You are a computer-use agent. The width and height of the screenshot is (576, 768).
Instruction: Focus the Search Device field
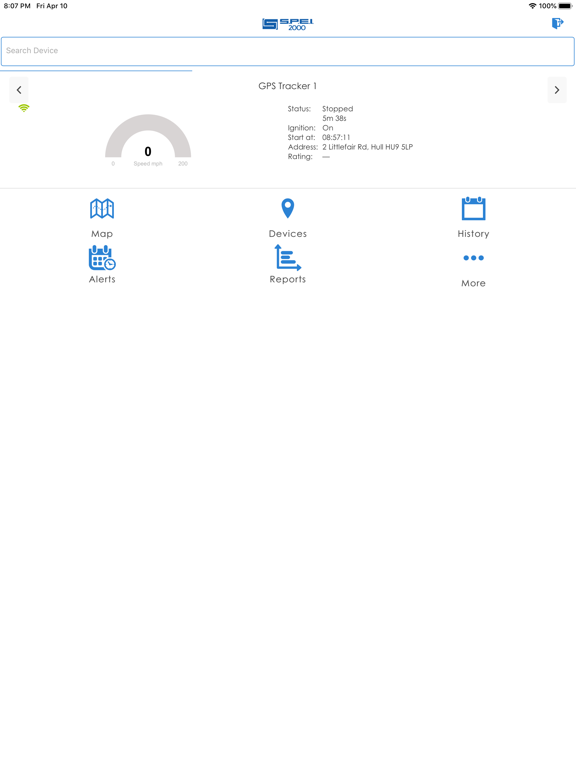point(288,51)
